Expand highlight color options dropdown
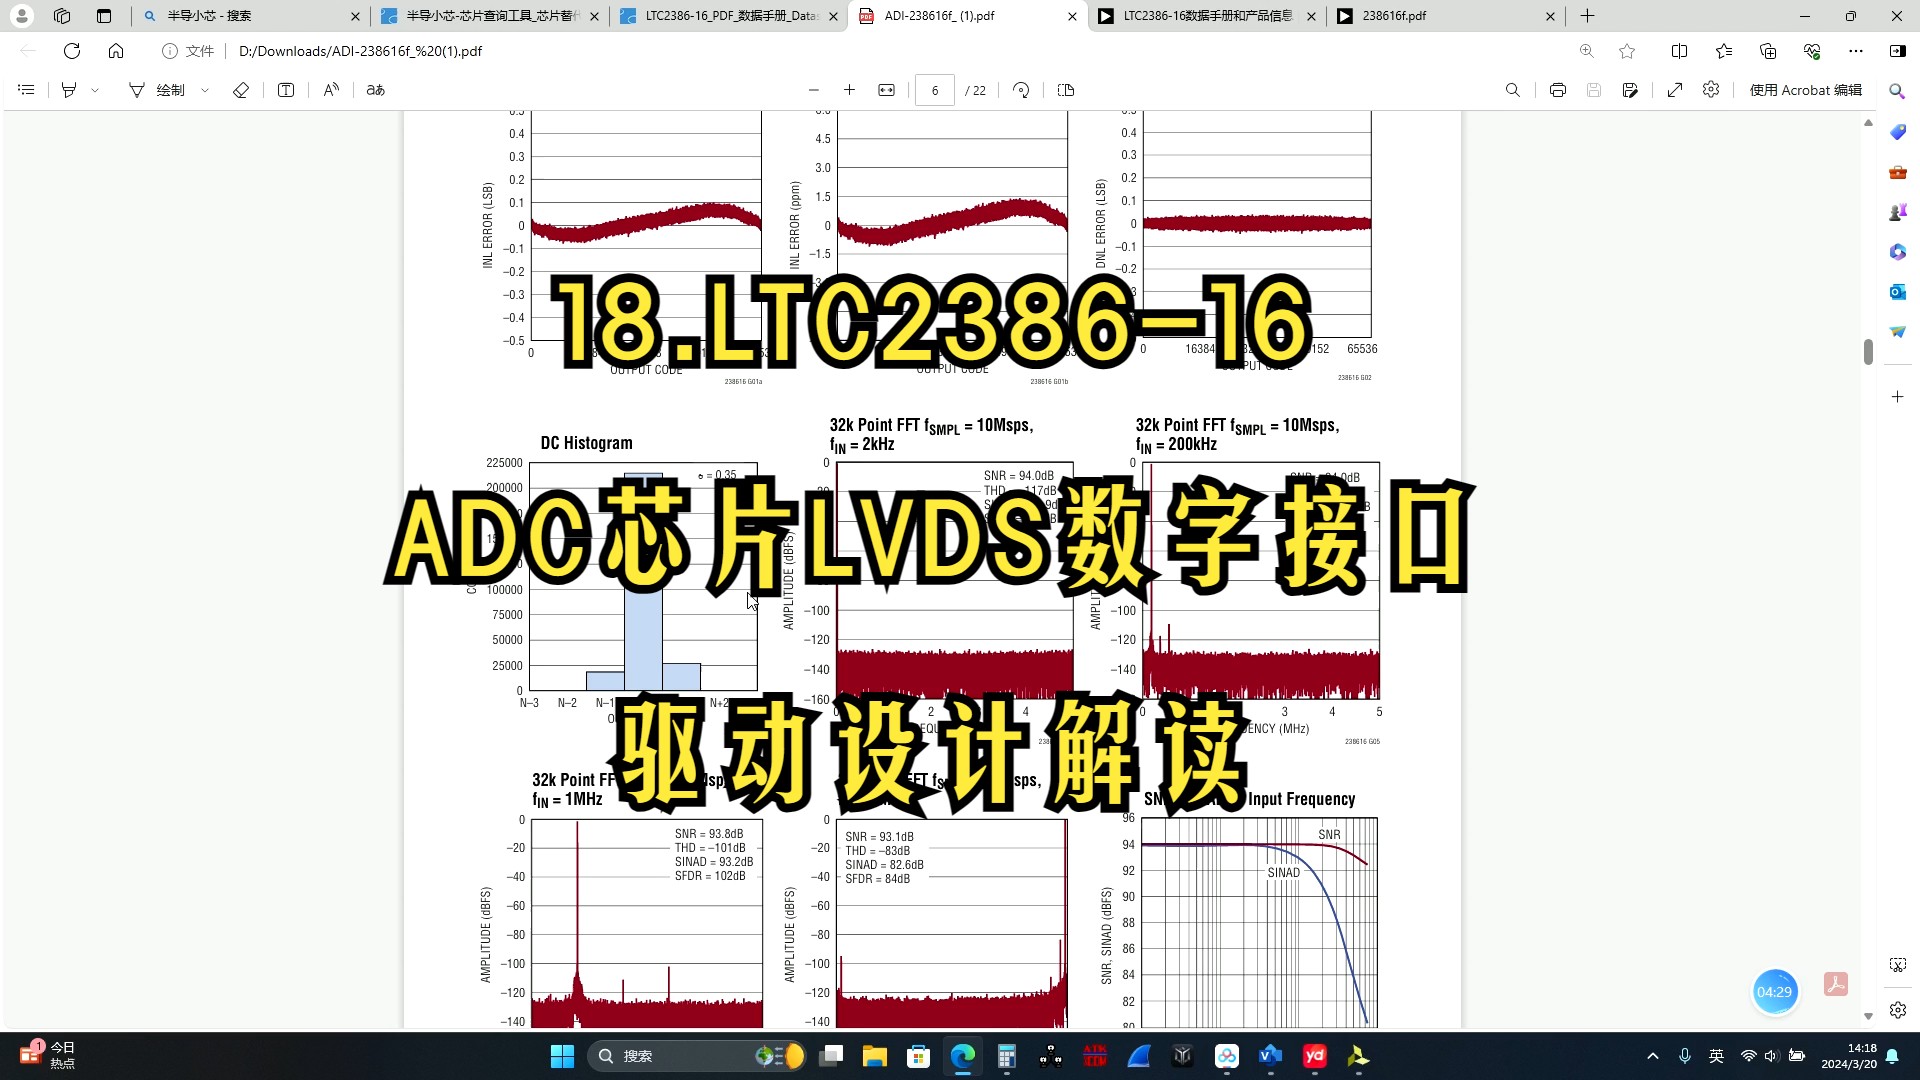 tap(95, 90)
